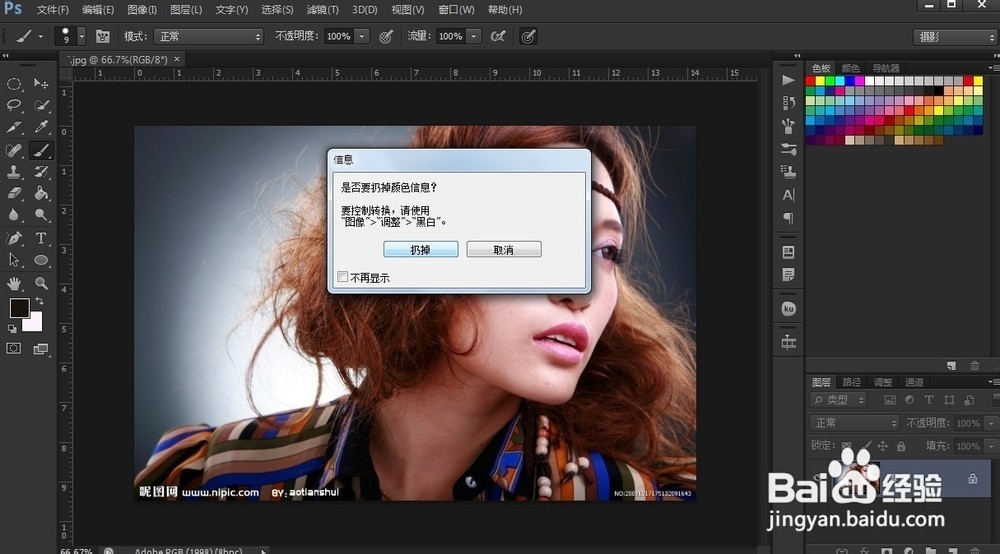This screenshot has width=1000, height=554.
Task: Select the Eyedropper tool
Action: tap(41, 127)
